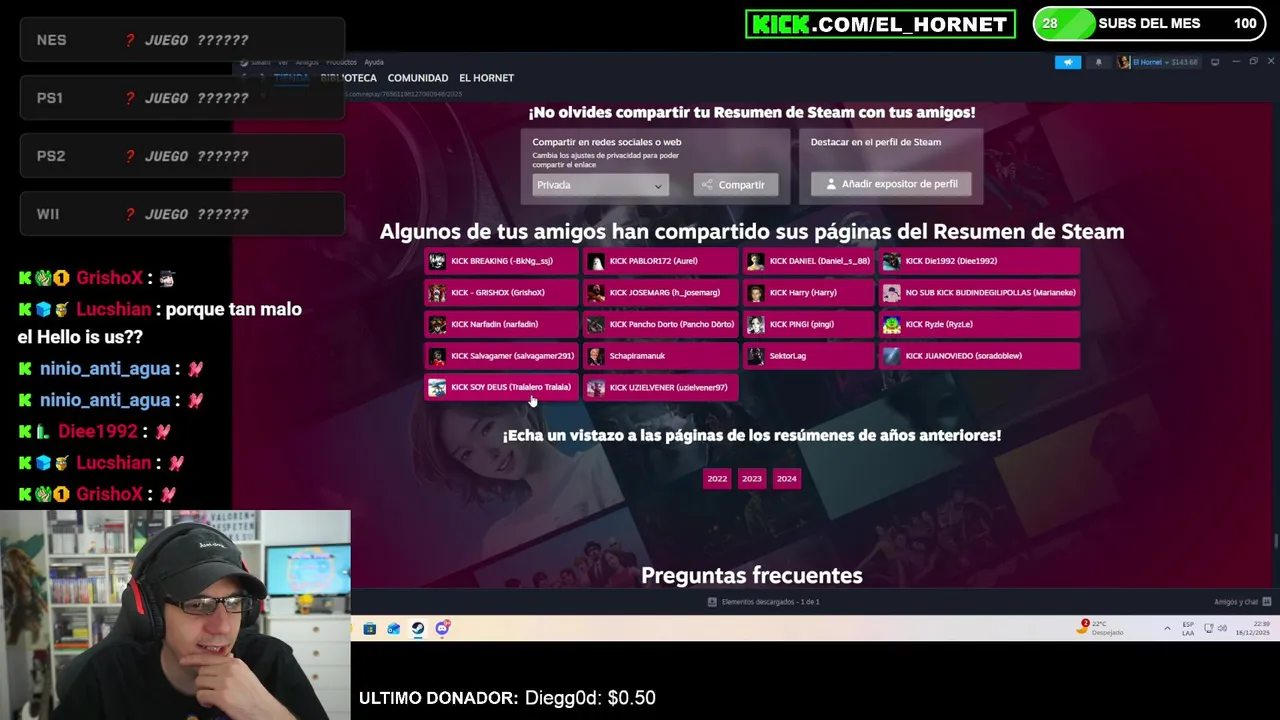The width and height of the screenshot is (1280, 720).
Task: Open the Ayuda menu in Steam
Action: 373,62
